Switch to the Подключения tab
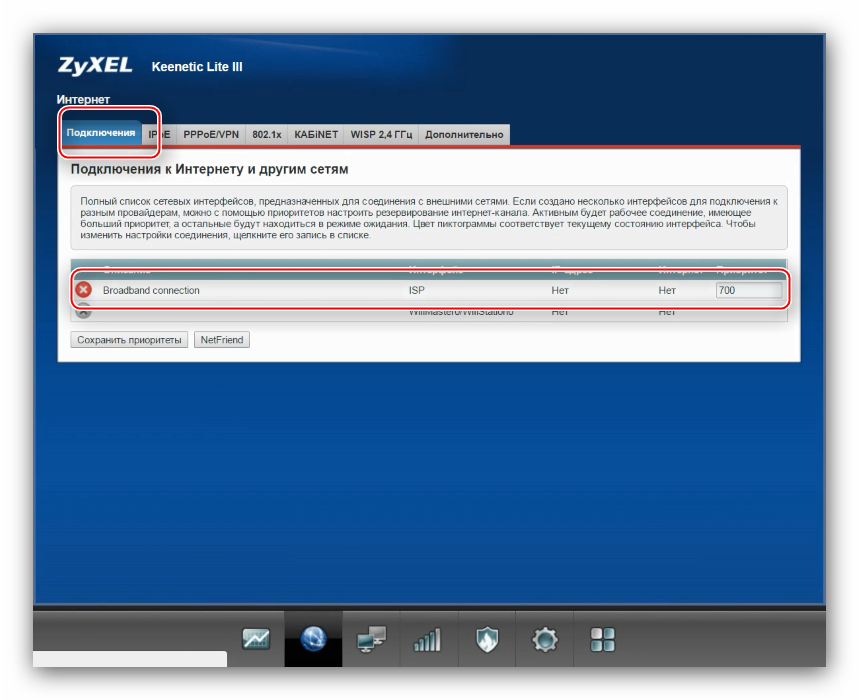Image resolution: width=859 pixels, height=700 pixels. click(101, 133)
